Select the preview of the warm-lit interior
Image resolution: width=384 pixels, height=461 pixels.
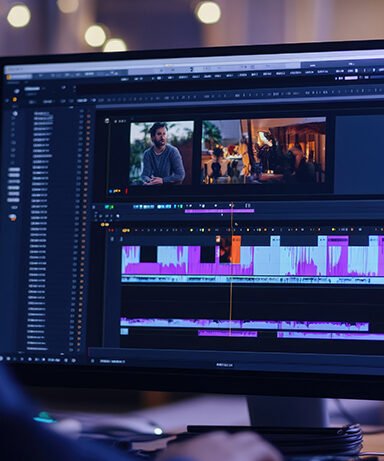pyautogui.click(x=264, y=151)
